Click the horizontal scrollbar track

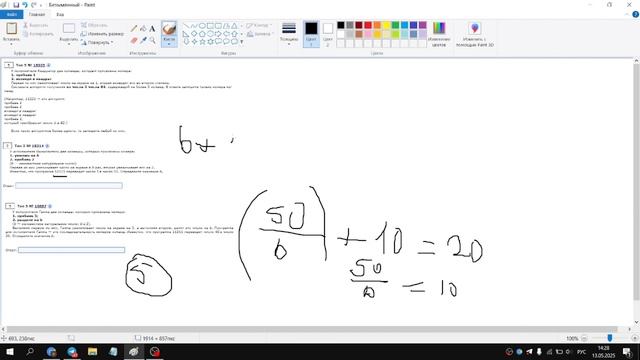(312, 329)
